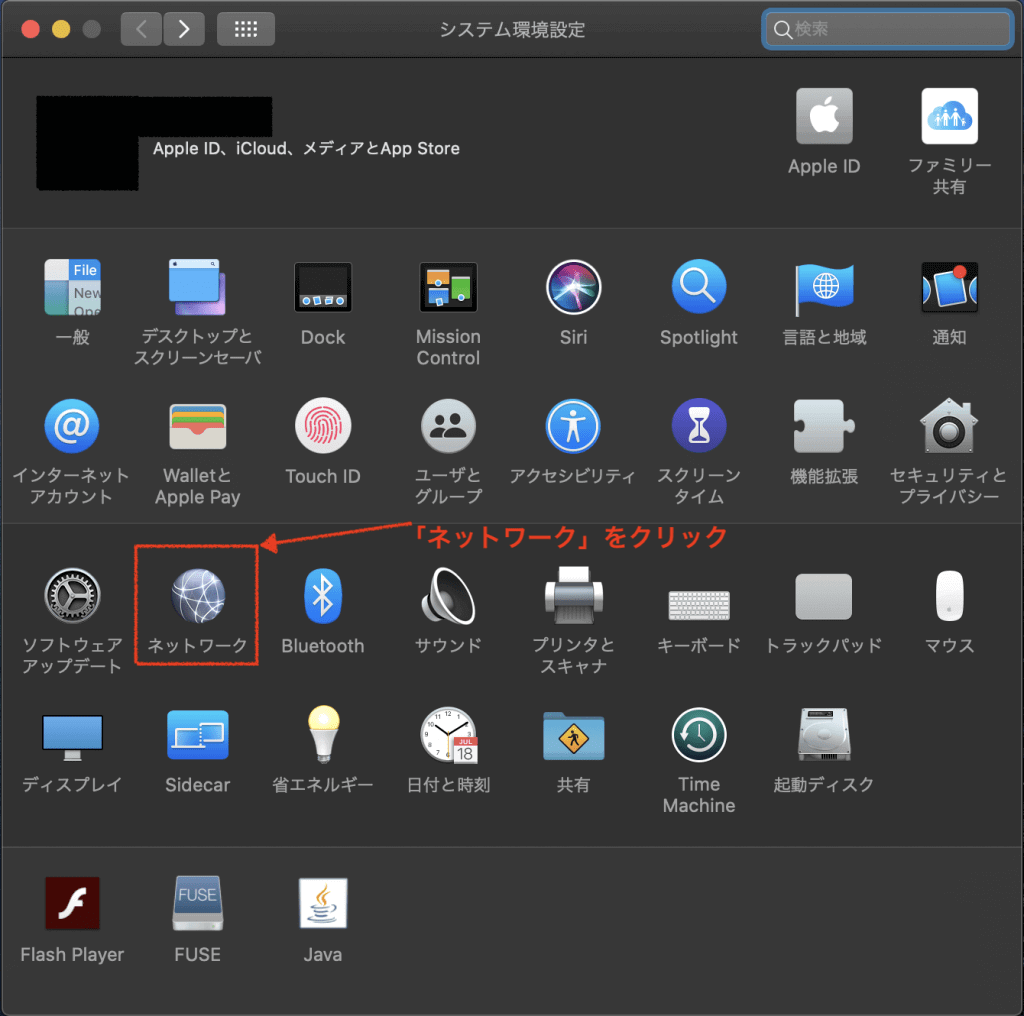Open Sidecar preferences
The width and height of the screenshot is (1024, 1016).
pos(197,735)
